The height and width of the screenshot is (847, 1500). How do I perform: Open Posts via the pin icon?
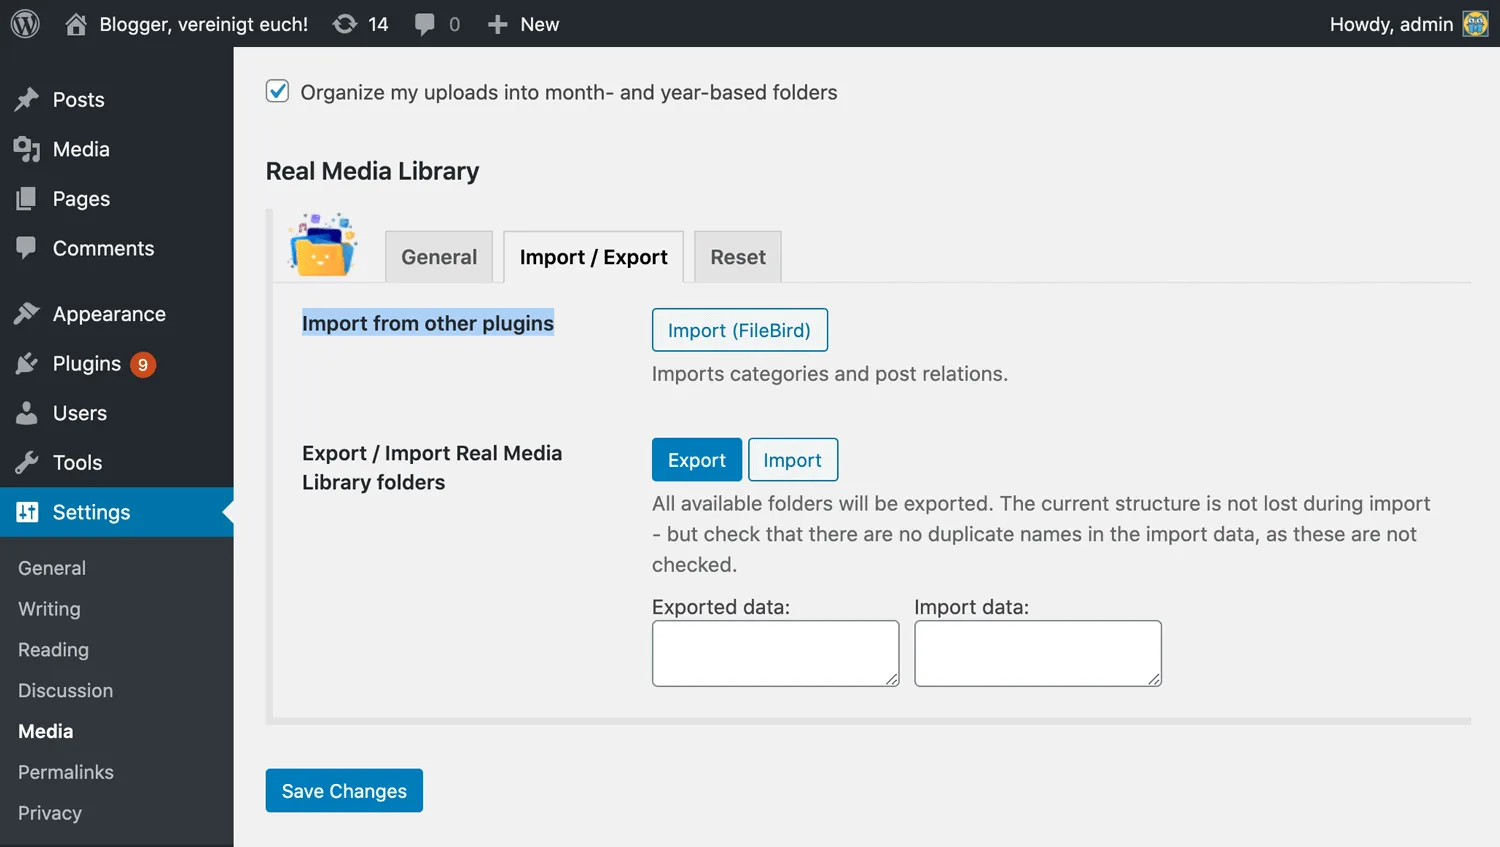coord(27,99)
